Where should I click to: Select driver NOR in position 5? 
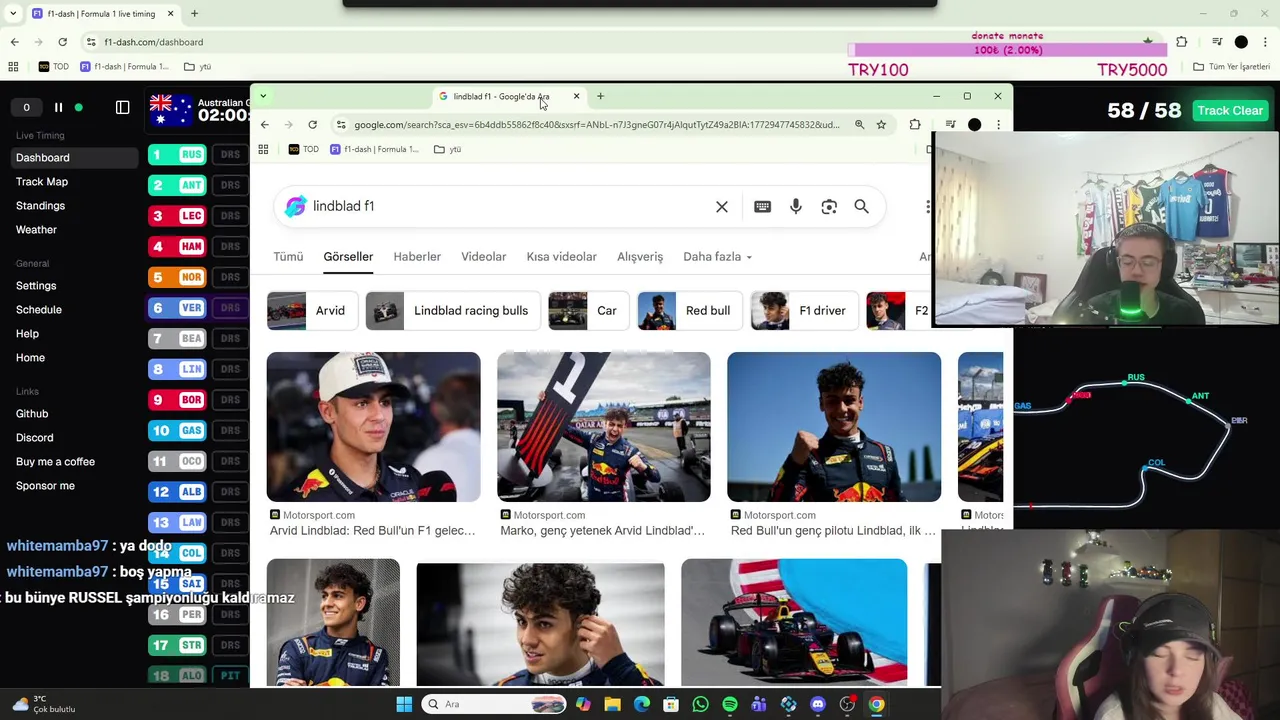coord(177,277)
